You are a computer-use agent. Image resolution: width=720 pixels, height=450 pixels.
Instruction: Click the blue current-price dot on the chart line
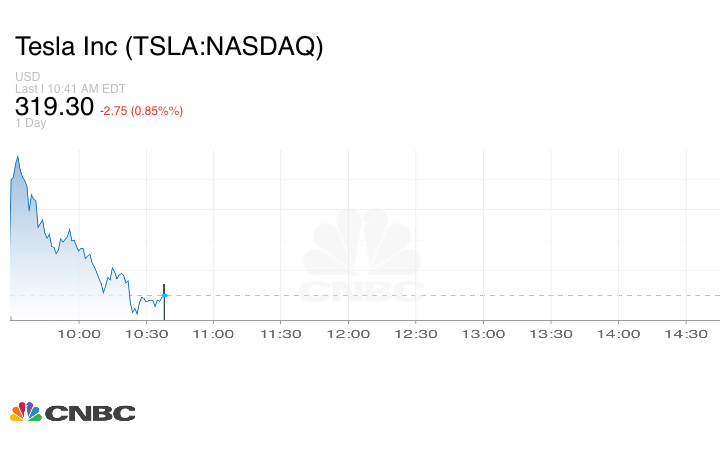tap(165, 295)
